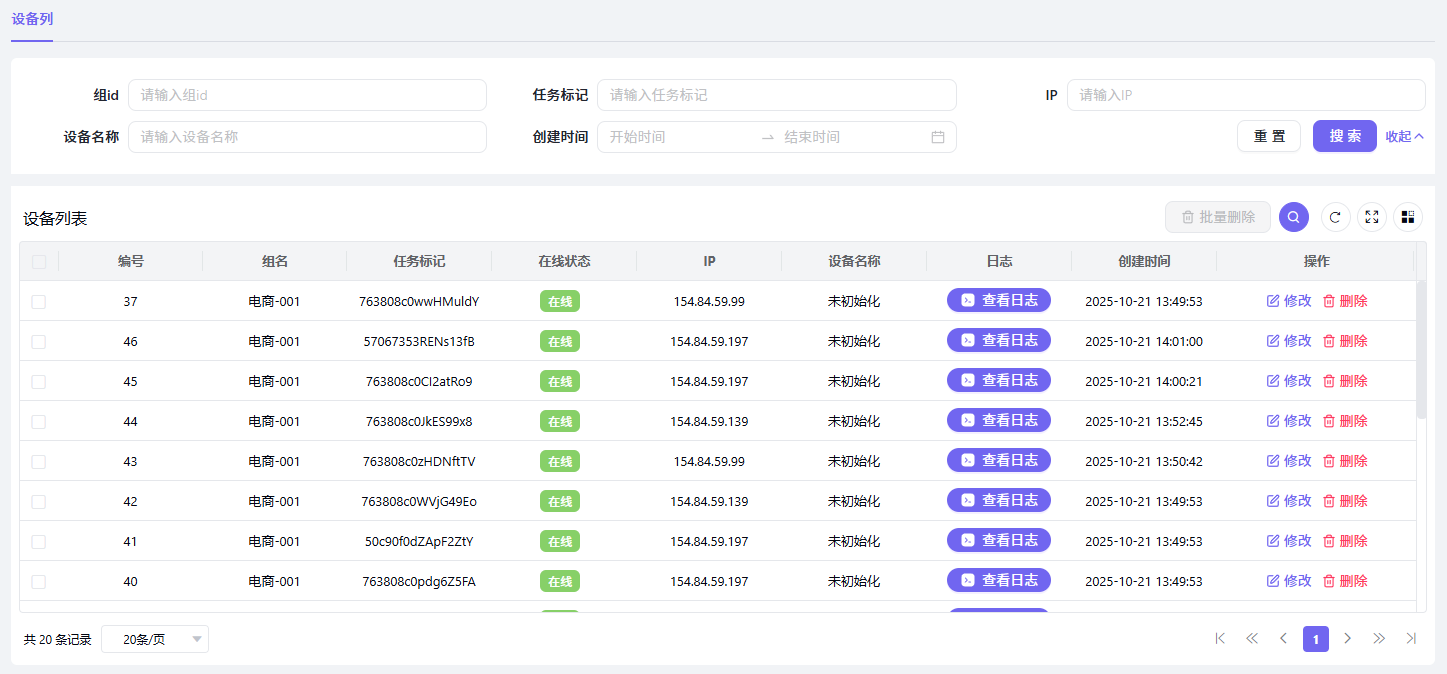Collapse the search form with 收起
The image size is (1447, 674).
click(x=1404, y=137)
